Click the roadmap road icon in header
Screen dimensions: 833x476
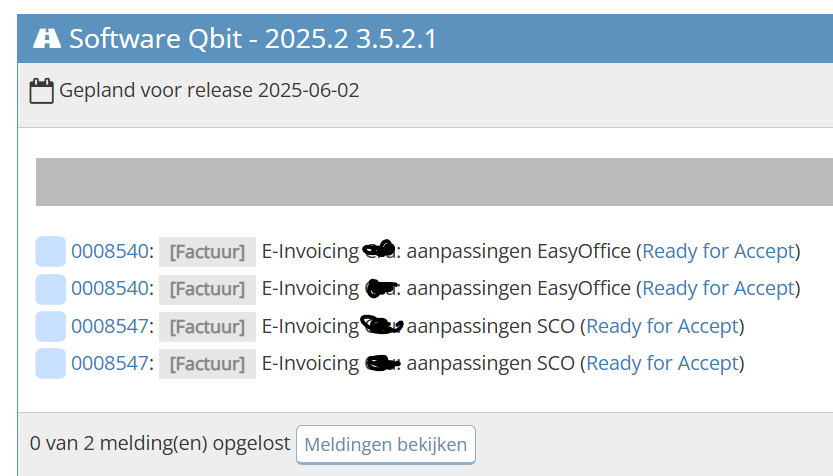click(x=46, y=39)
